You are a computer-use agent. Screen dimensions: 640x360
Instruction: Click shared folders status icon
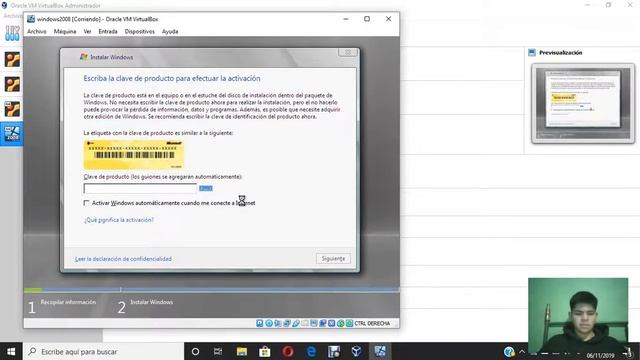(305, 323)
